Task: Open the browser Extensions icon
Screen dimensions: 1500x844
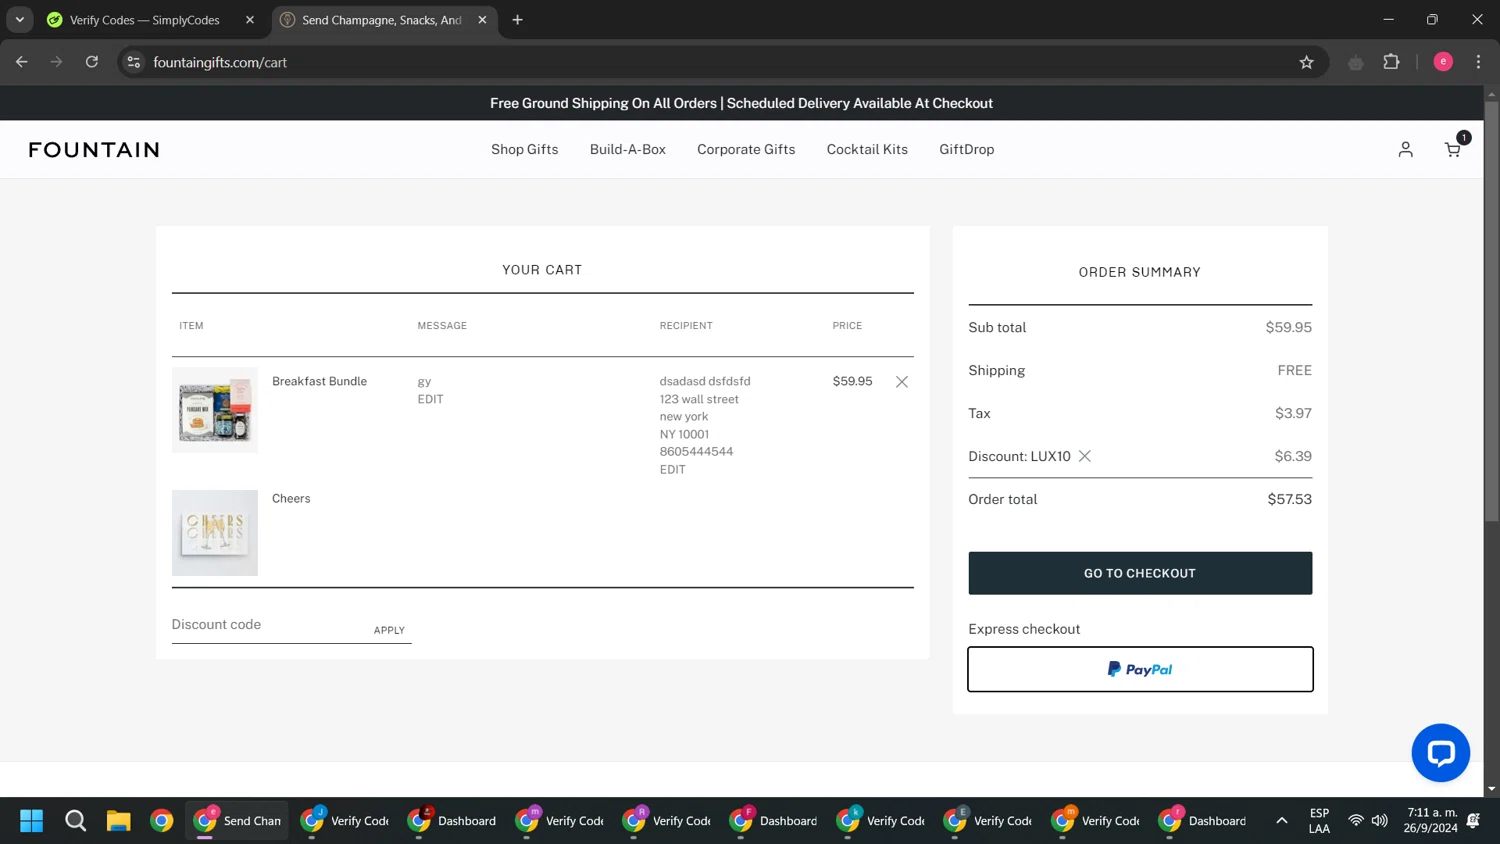Action: (1391, 62)
